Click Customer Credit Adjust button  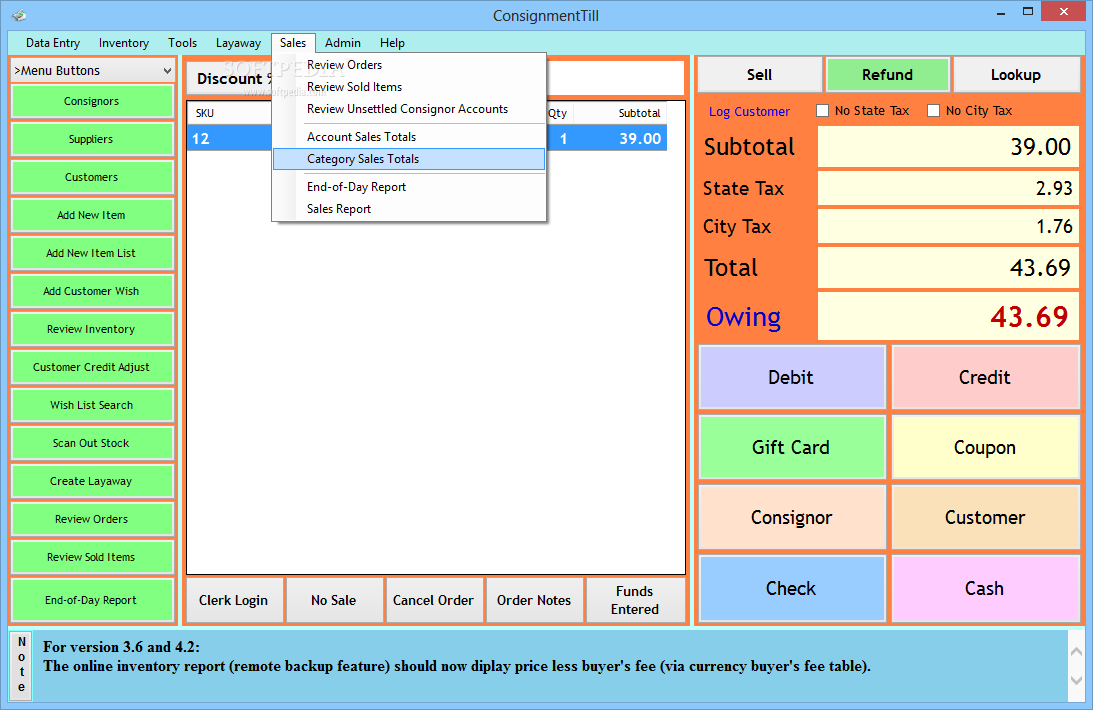click(x=92, y=367)
